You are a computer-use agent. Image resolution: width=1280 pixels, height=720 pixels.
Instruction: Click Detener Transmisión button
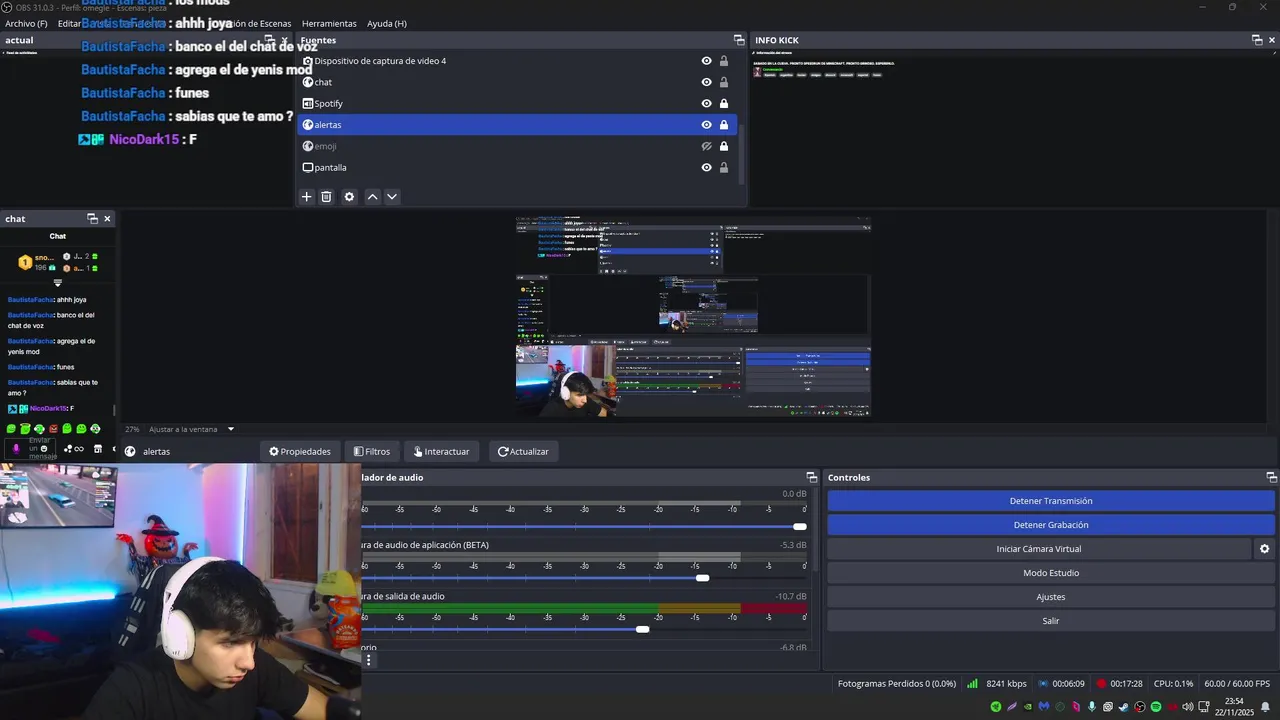(1051, 501)
